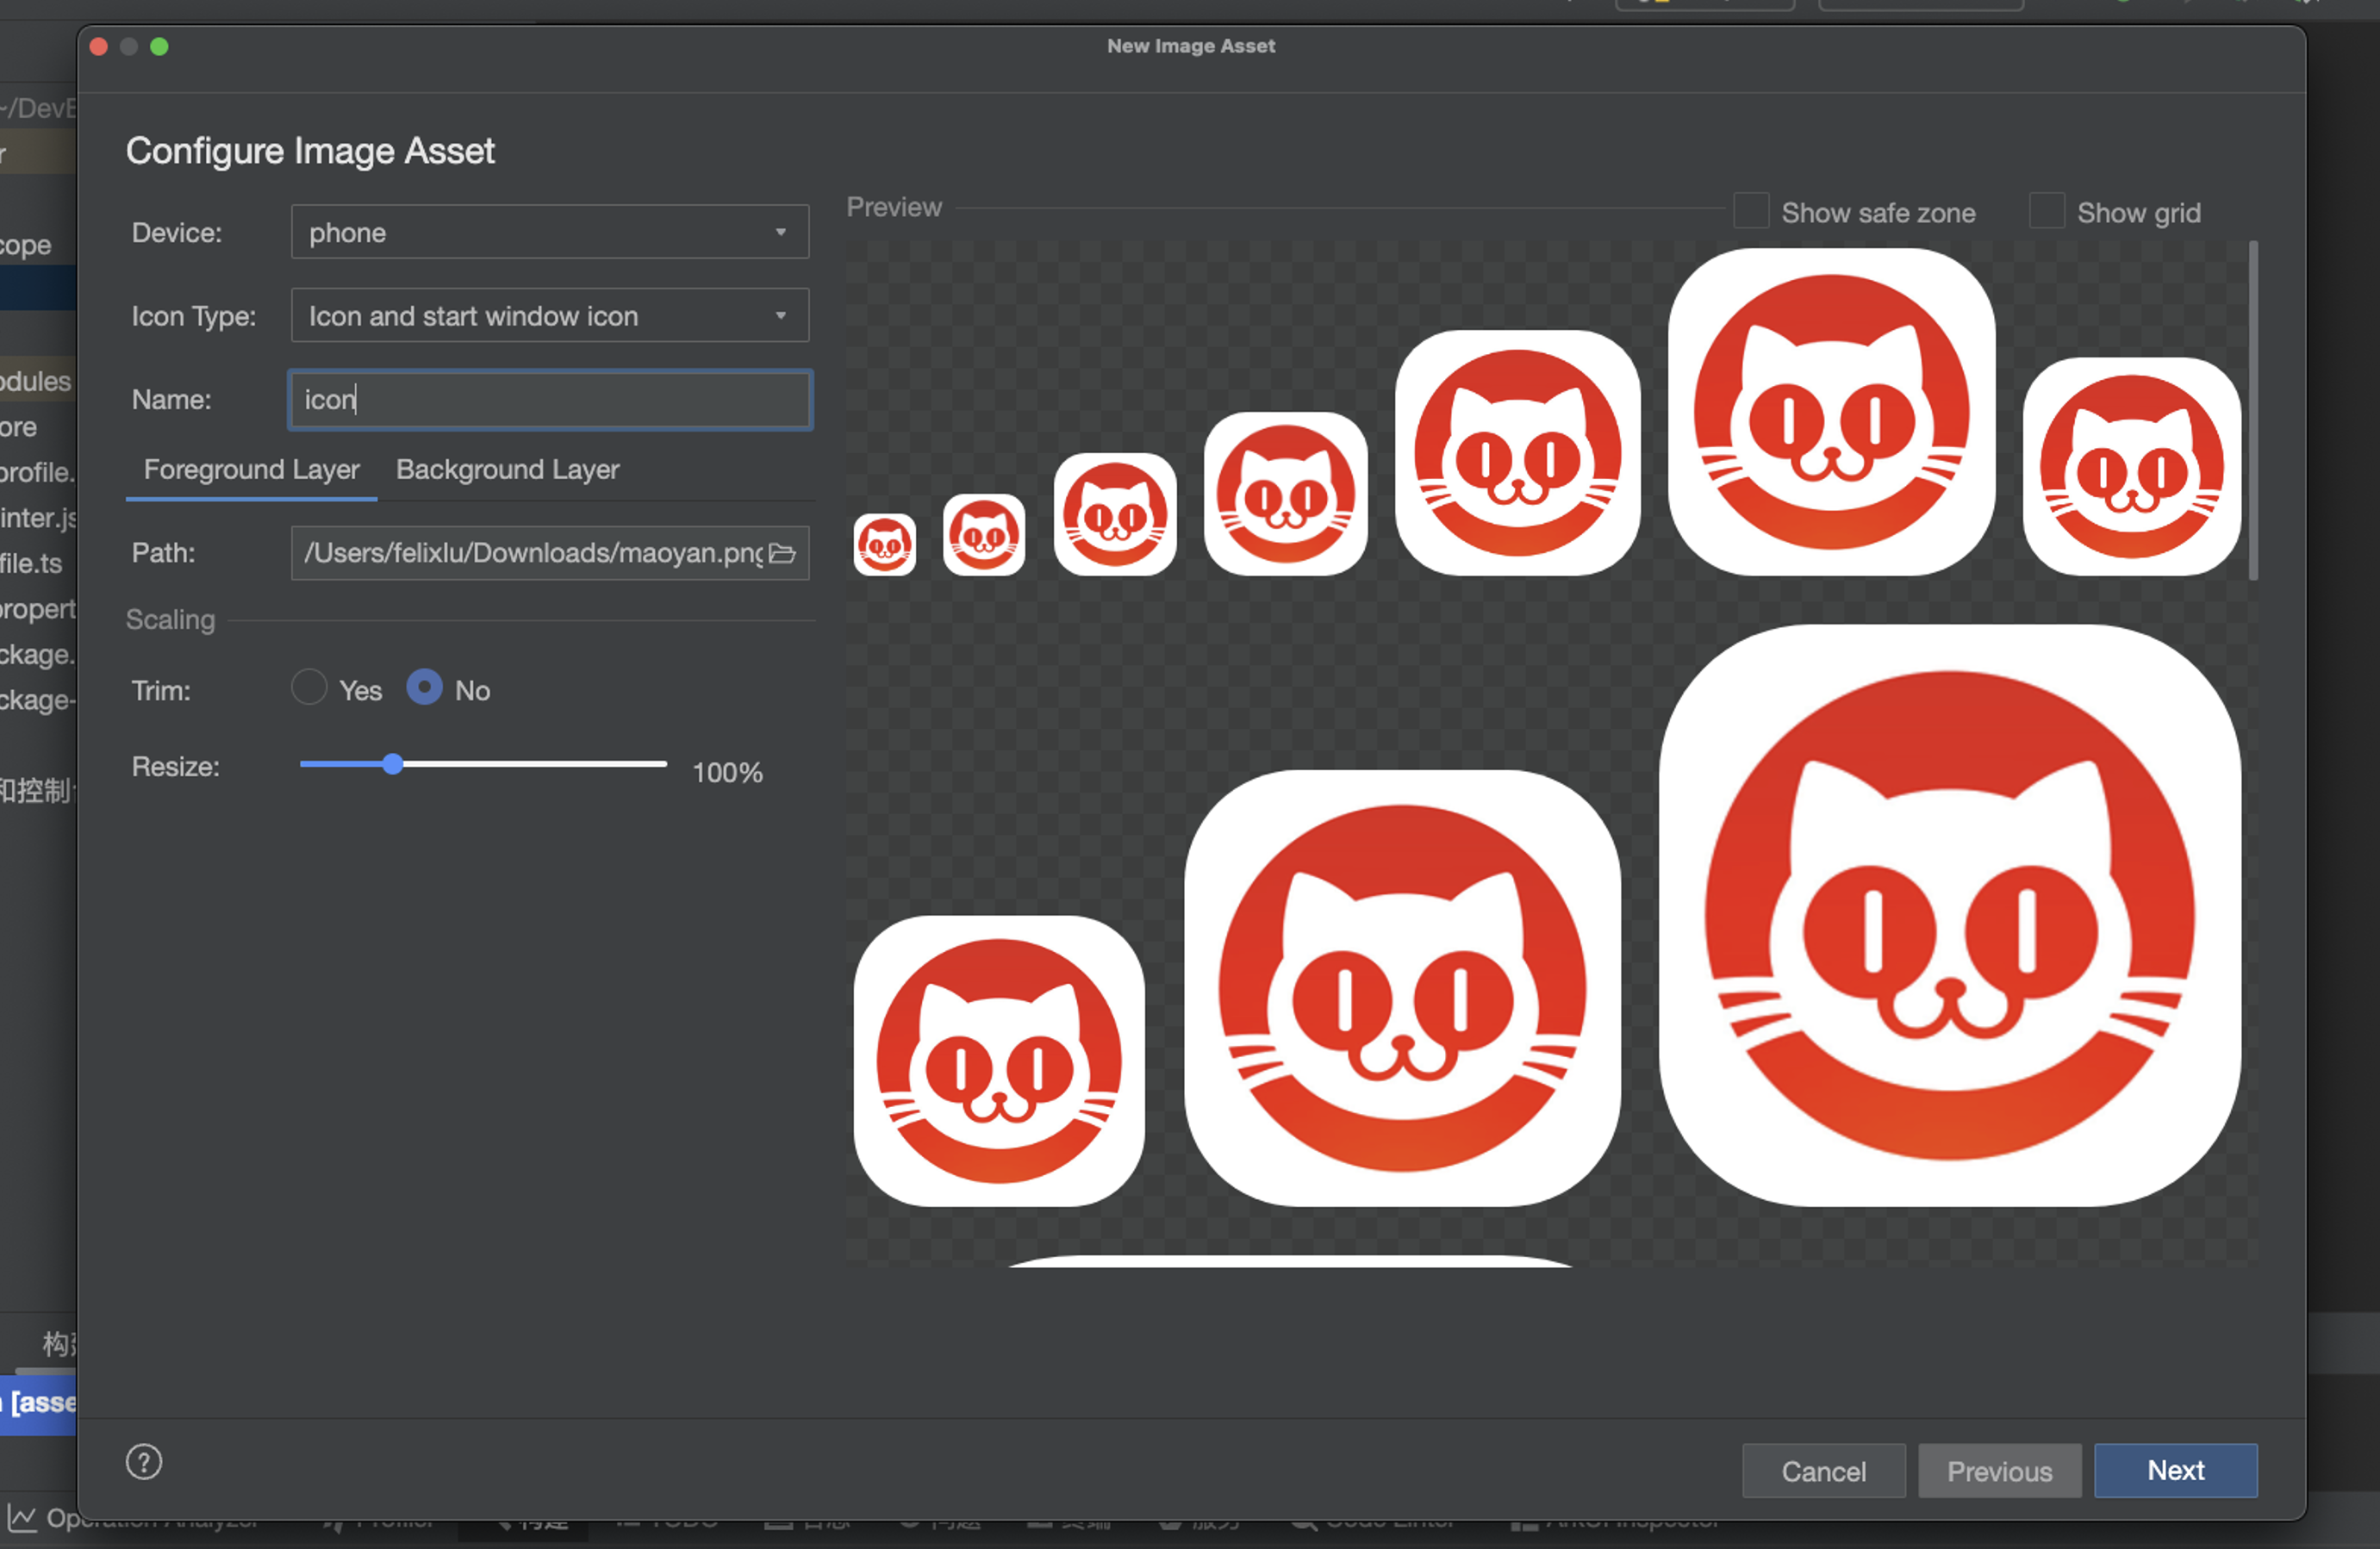2380x1549 pixels.
Task: Select No radio button for Trim
Action: [424, 688]
